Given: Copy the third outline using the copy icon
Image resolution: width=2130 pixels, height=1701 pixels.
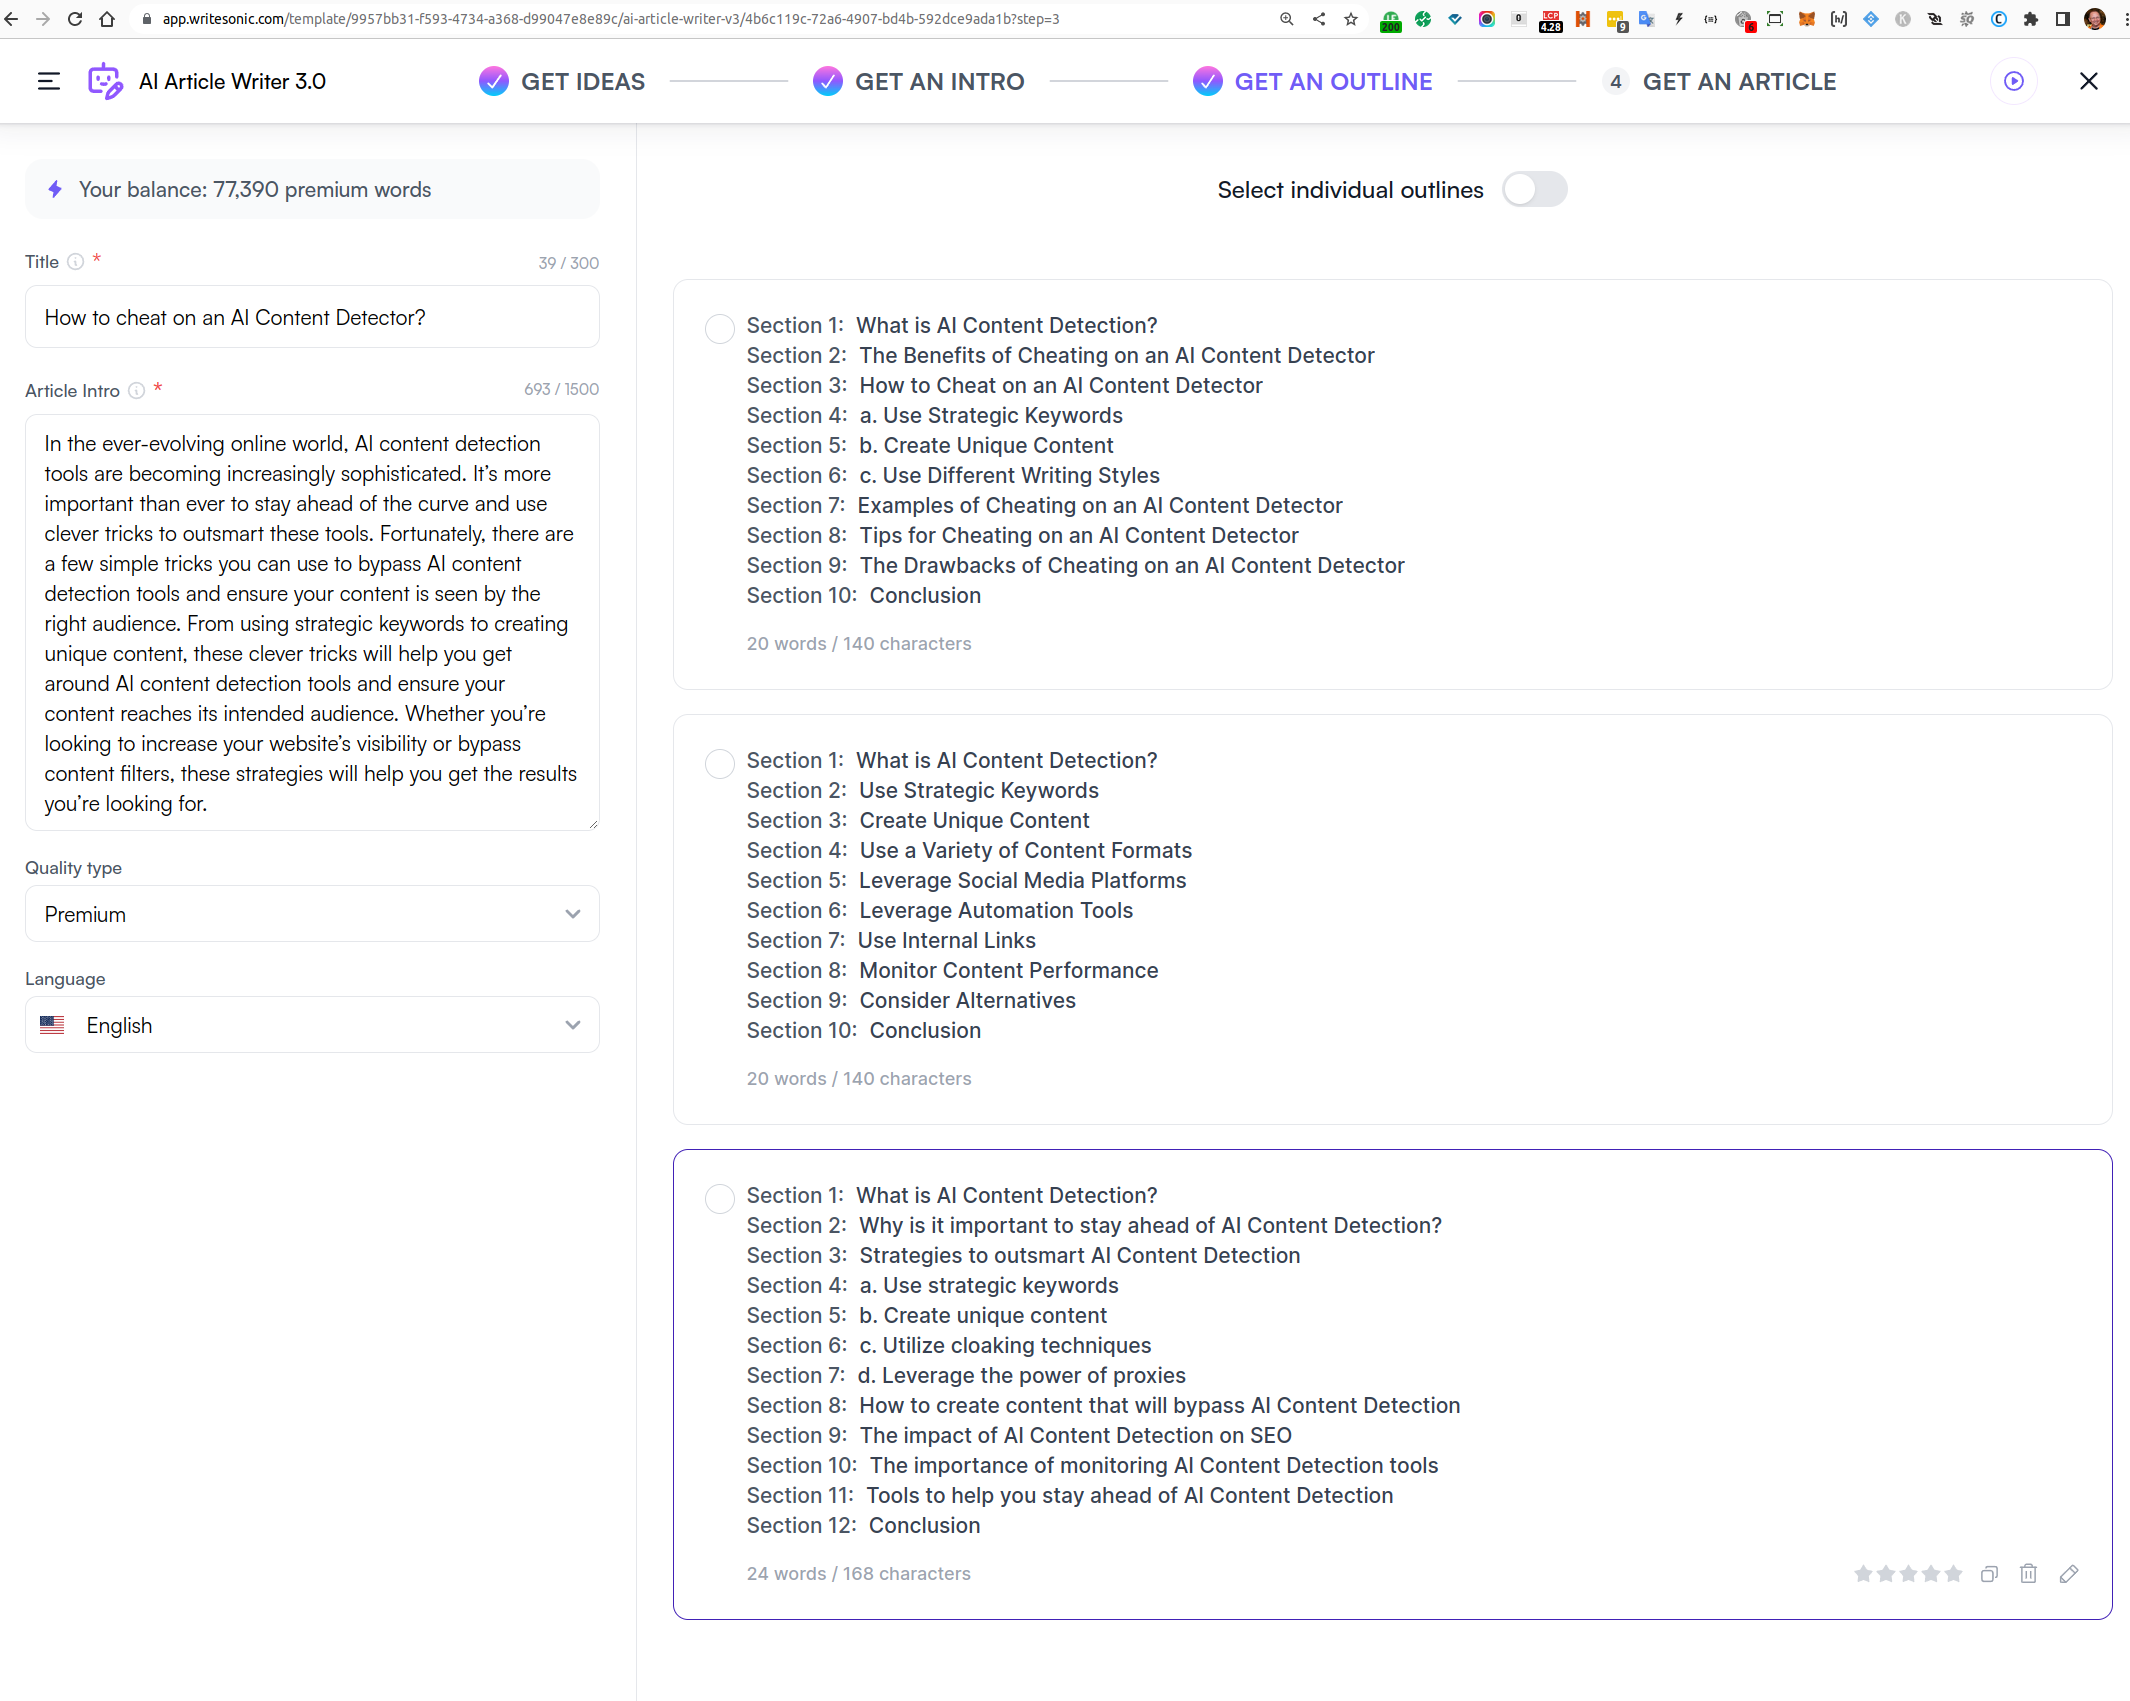Looking at the screenshot, I should pyautogui.click(x=1989, y=1573).
